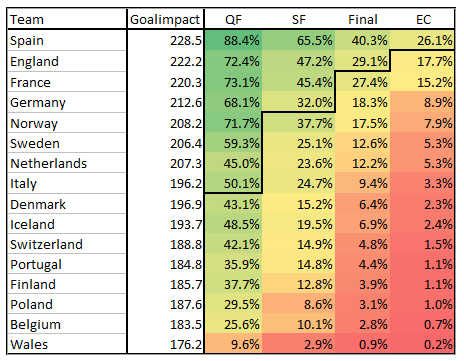
Task: Select the Goalimpact column header
Action: [x=165, y=19]
